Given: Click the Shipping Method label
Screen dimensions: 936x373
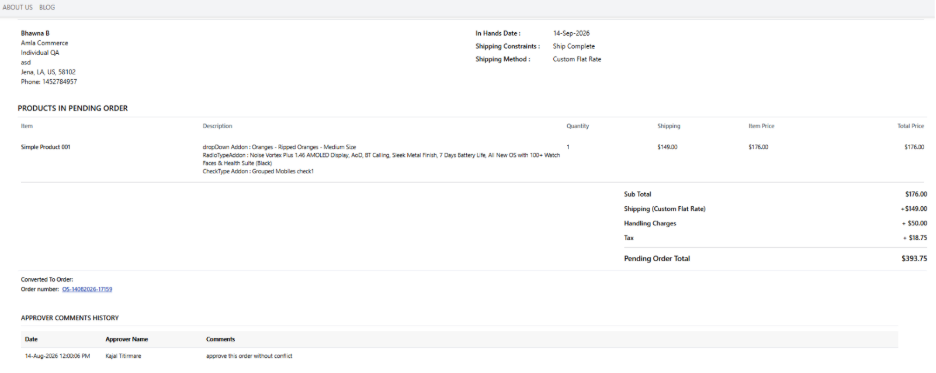Looking at the screenshot, I should coord(503,59).
